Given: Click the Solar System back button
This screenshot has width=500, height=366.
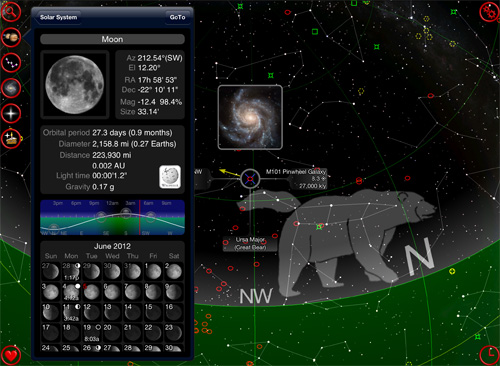Looking at the screenshot, I should [58, 17].
